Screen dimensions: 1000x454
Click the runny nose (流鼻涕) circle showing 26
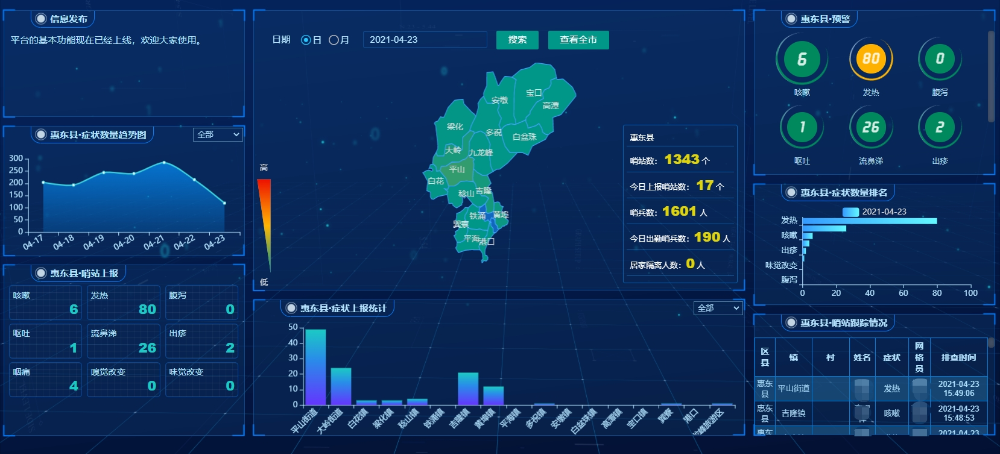point(870,127)
